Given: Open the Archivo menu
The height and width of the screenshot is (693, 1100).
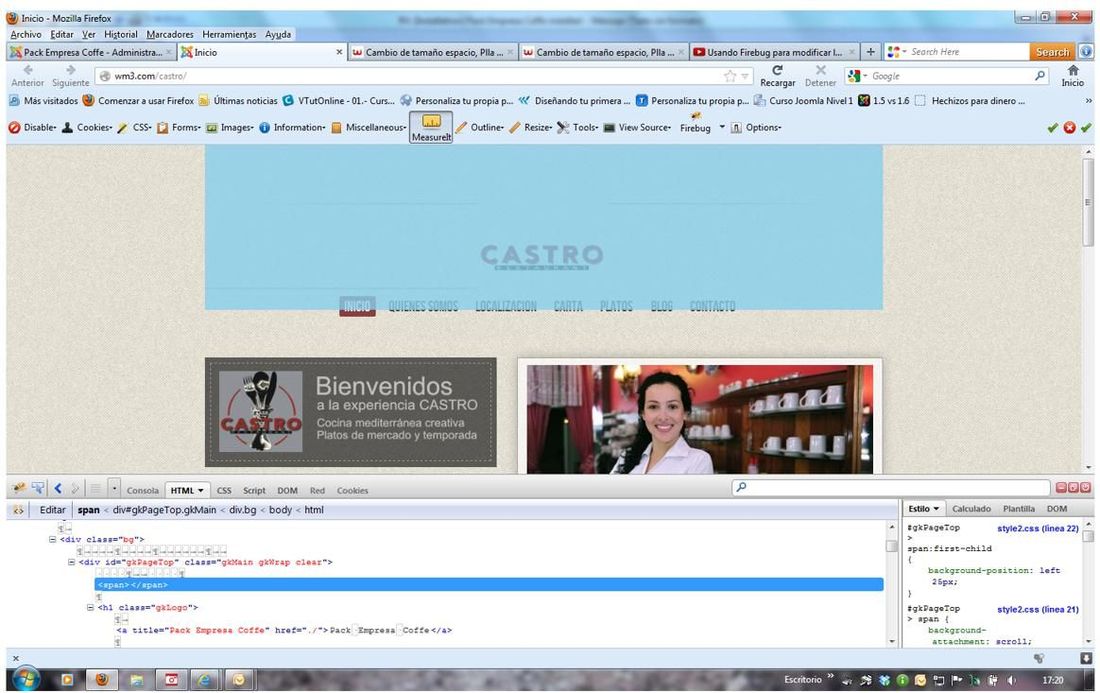Looking at the screenshot, I should coord(26,34).
